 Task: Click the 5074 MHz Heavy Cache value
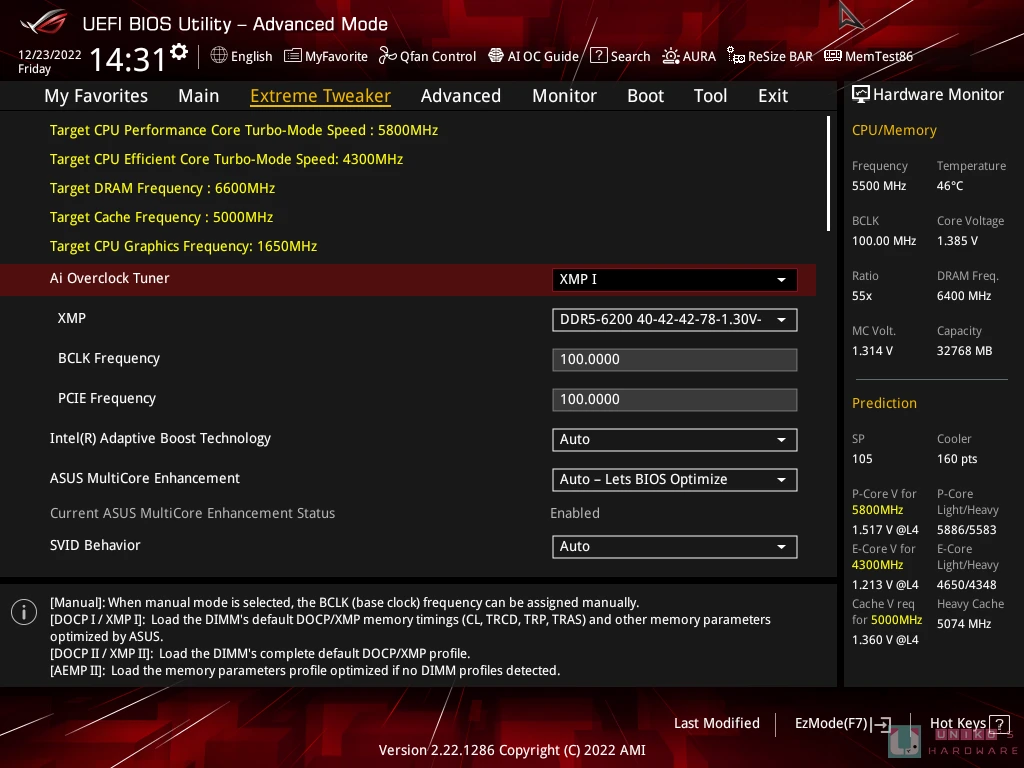click(x=964, y=624)
